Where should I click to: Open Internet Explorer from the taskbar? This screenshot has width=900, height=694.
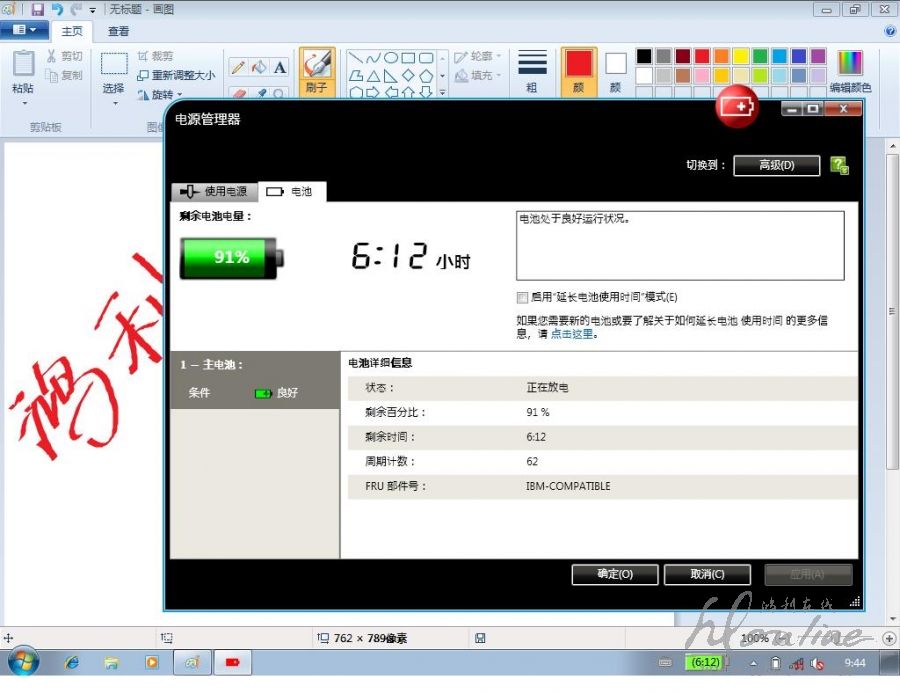(x=72, y=662)
